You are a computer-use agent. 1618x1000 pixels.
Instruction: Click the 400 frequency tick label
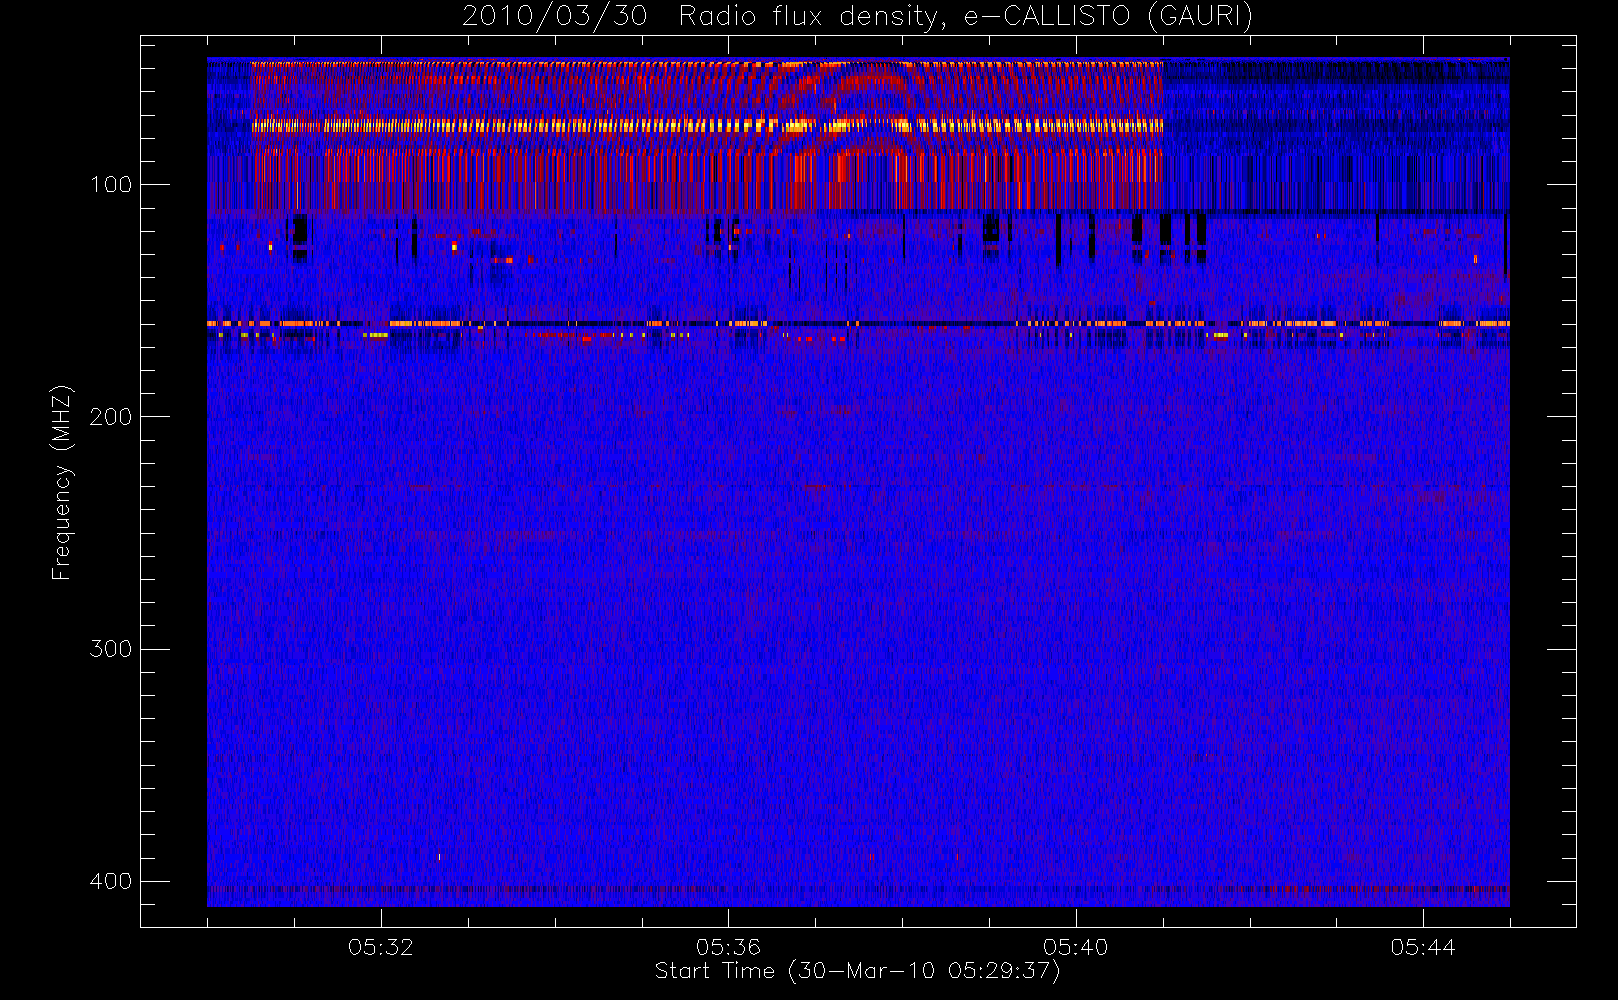coord(111,881)
